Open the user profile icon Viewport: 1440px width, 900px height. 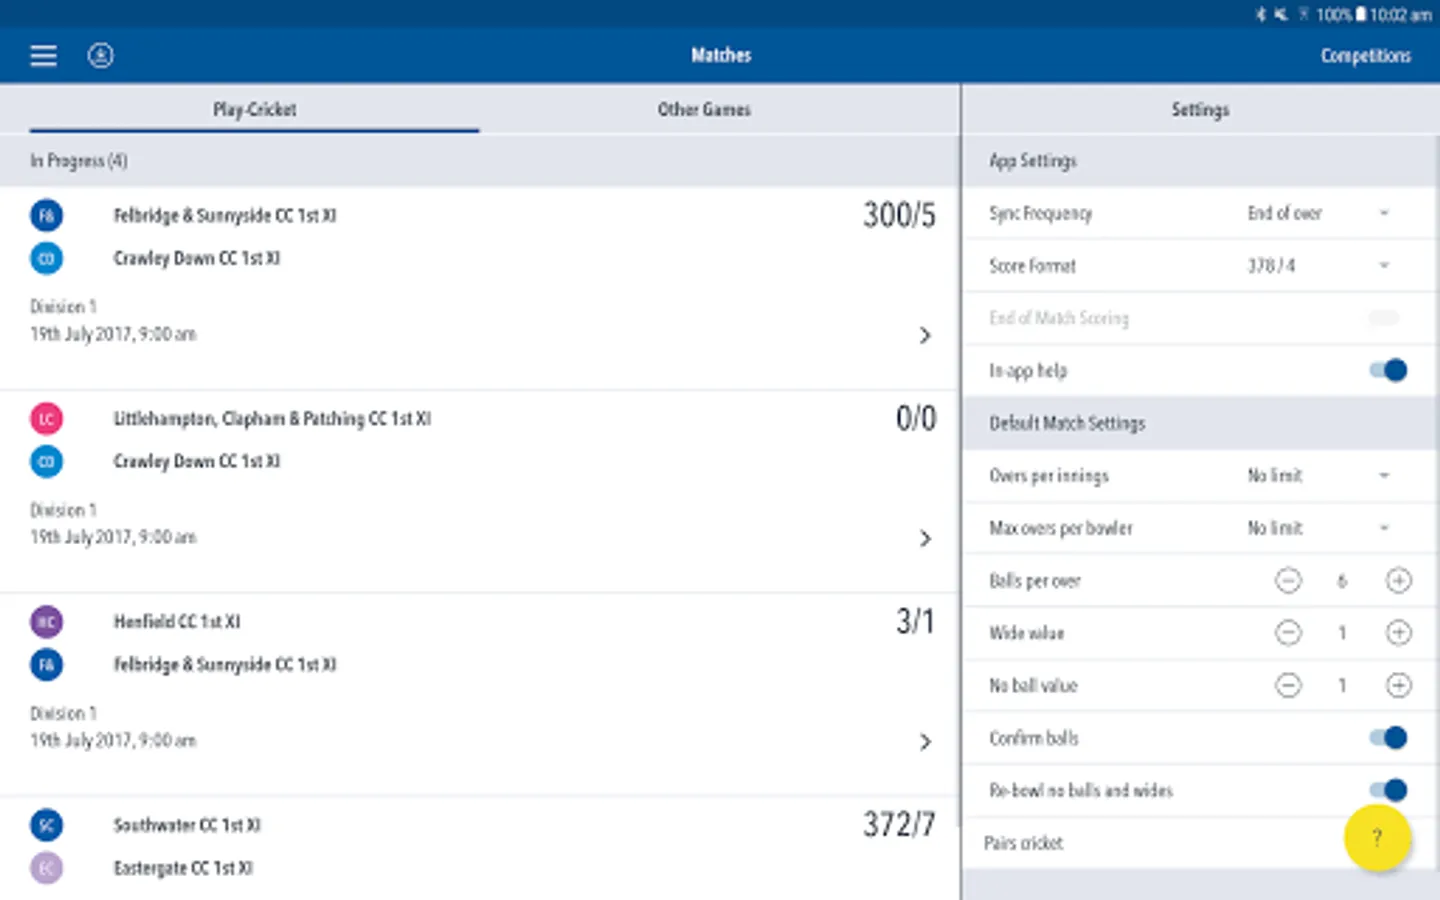(100, 56)
